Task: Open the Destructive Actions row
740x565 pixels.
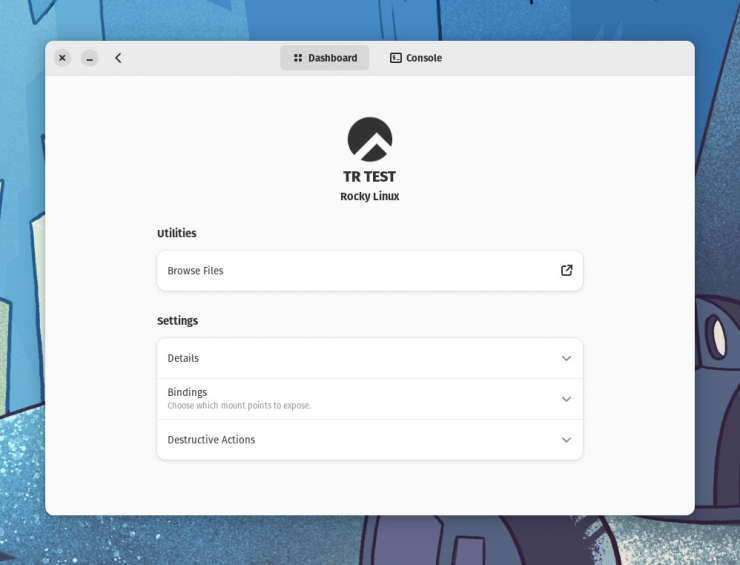Action: click(211, 440)
